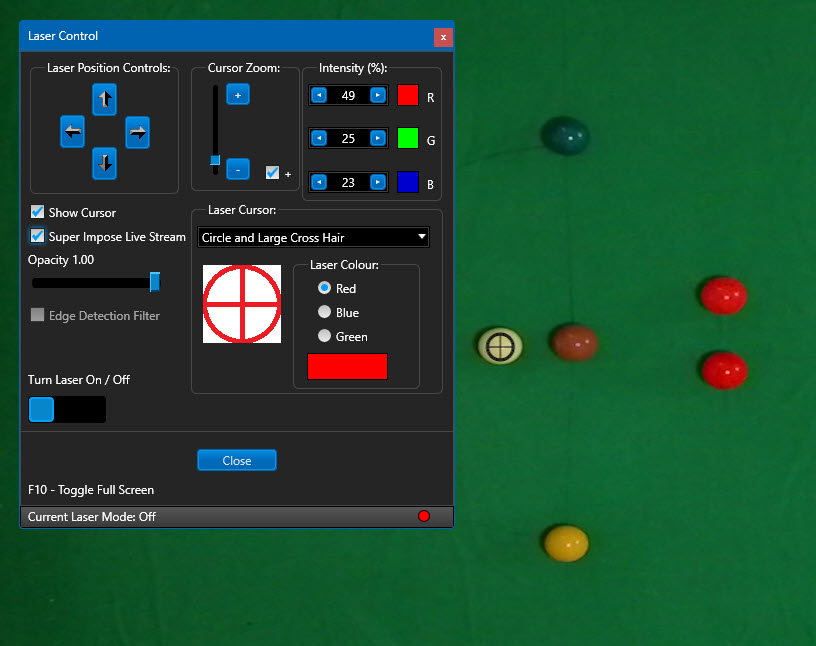Click the Close button
The image size is (816, 646).
(x=237, y=460)
